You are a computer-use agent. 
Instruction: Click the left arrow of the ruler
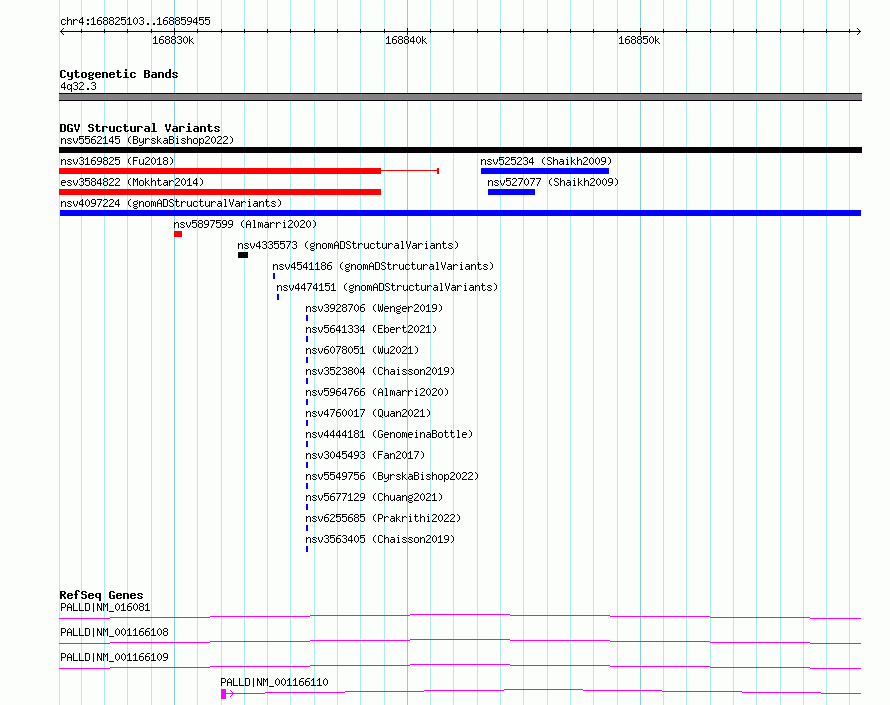point(62,31)
